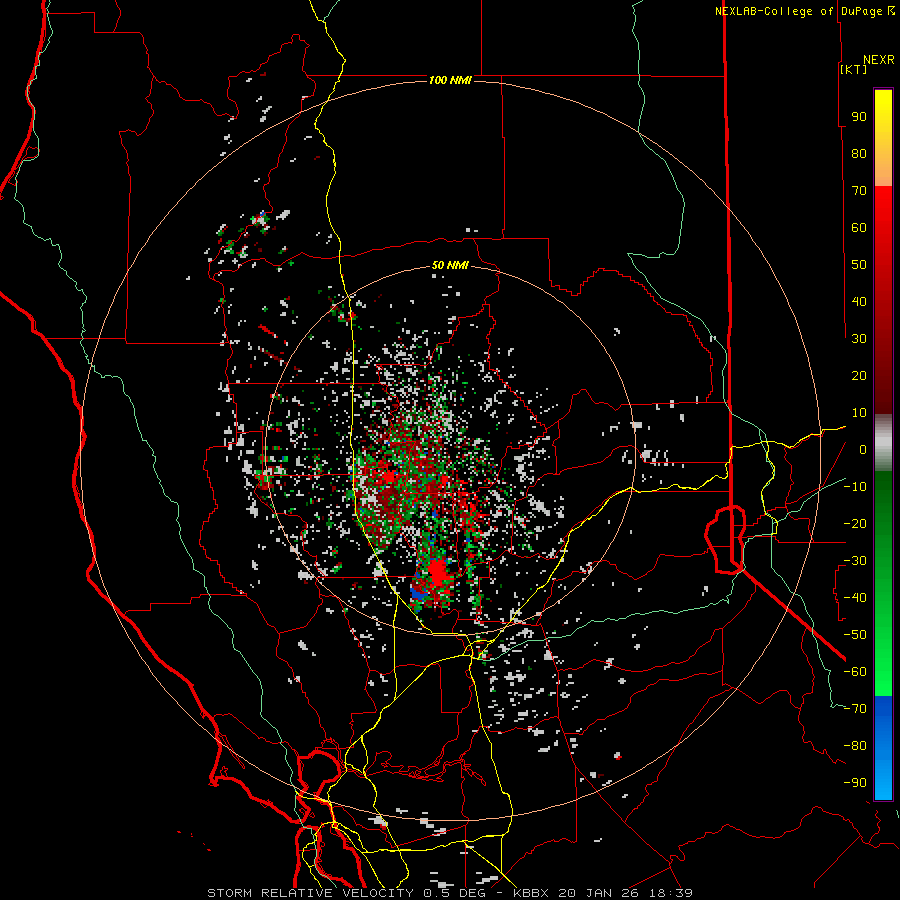Click the red band of the color scale
Screen dimensions: 900x900
click(x=883, y=300)
